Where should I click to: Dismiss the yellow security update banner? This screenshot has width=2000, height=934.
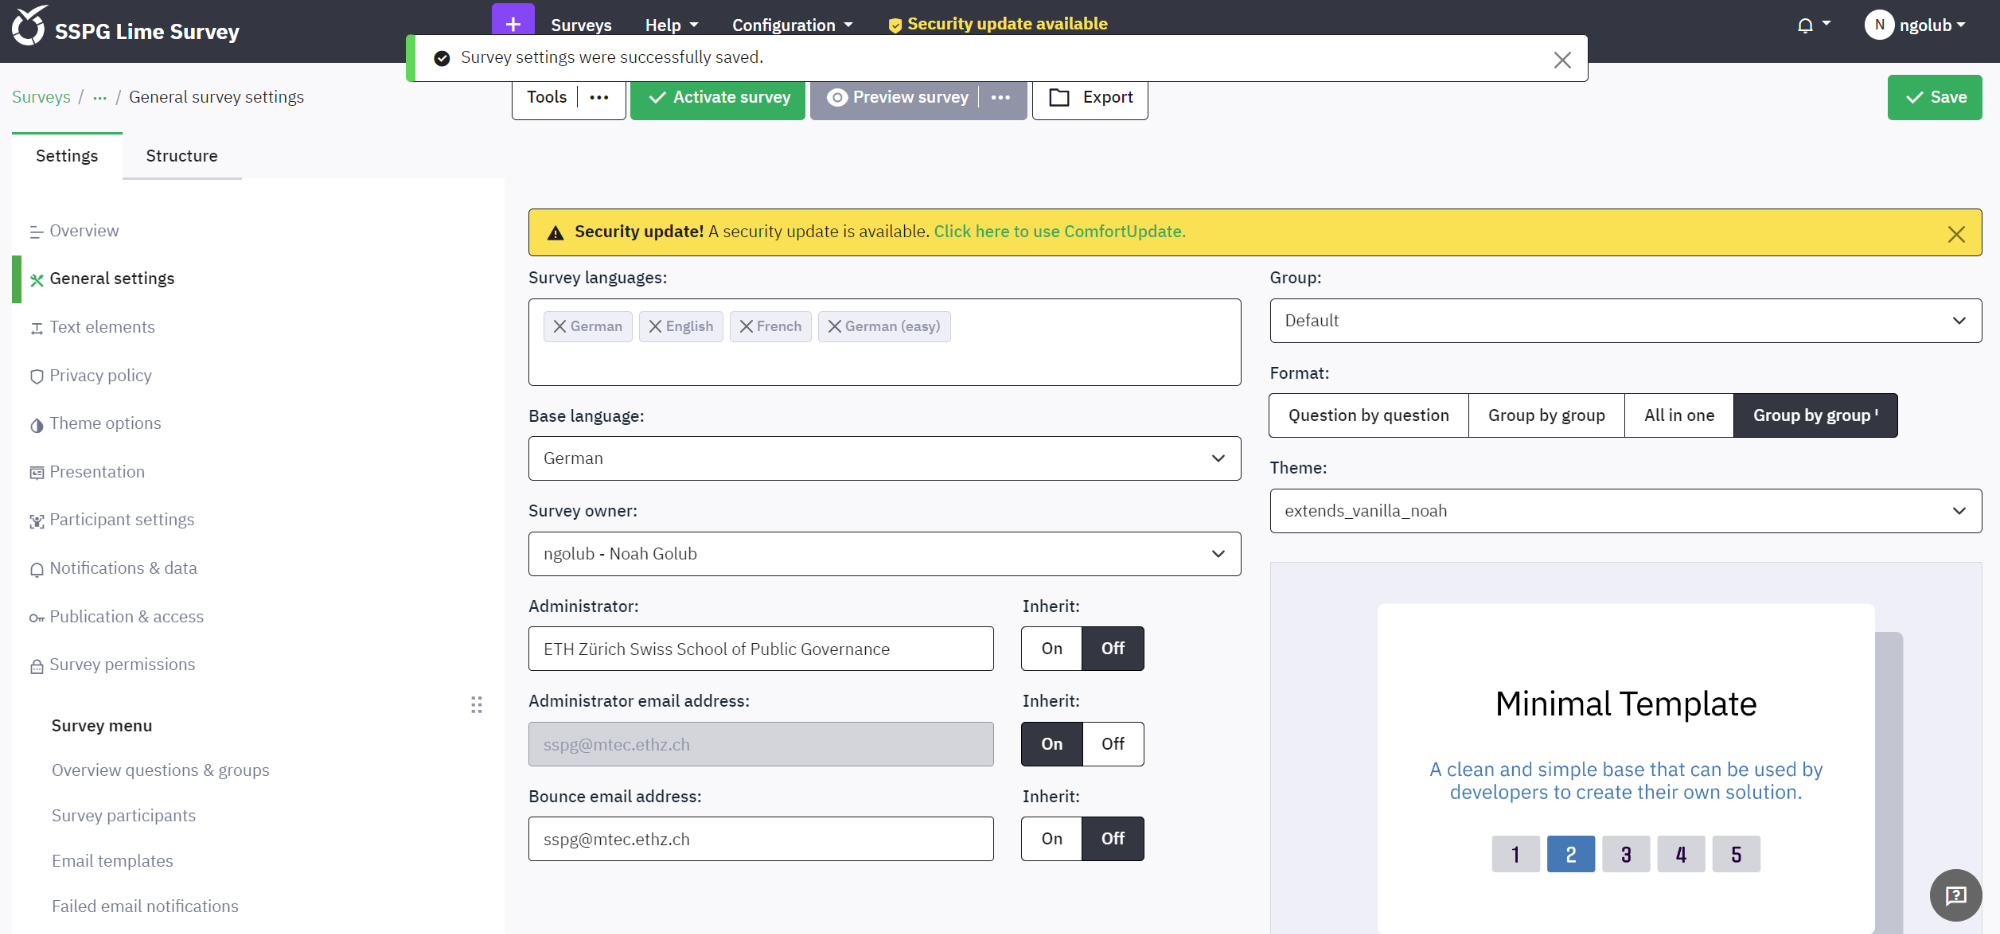tap(1956, 234)
